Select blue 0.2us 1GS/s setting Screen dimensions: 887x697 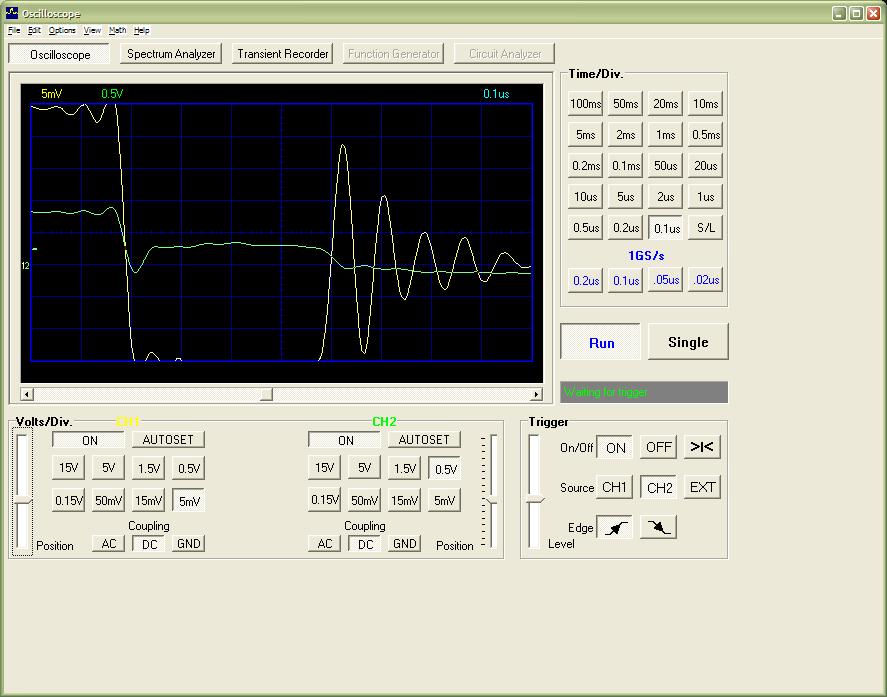pyautogui.click(x=585, y=281)
